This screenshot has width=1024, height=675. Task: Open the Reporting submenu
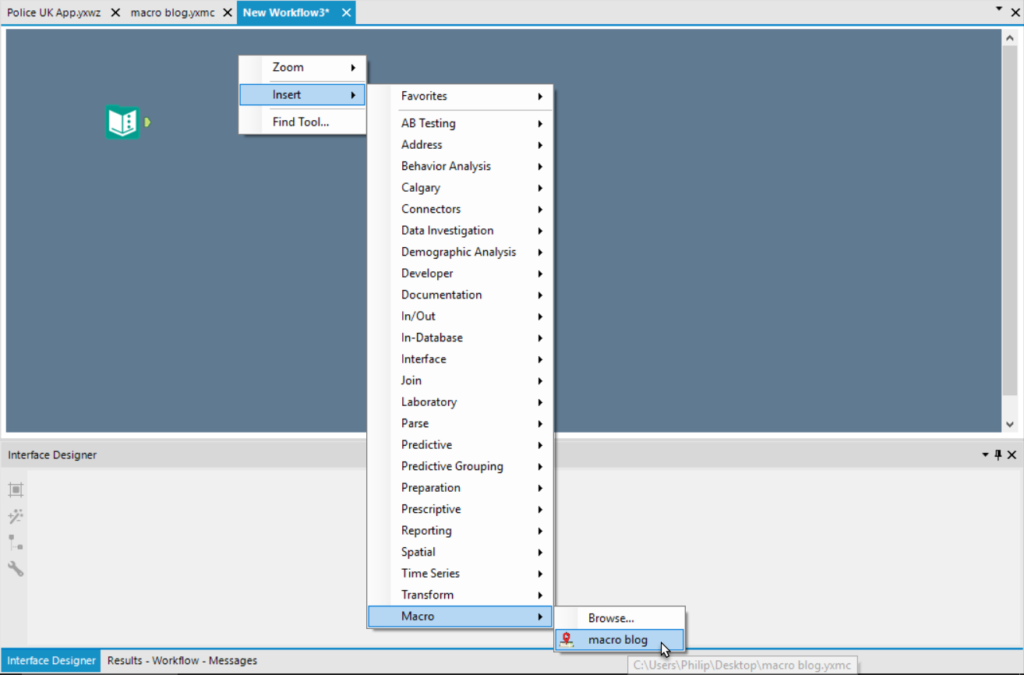tap(460, 531)
